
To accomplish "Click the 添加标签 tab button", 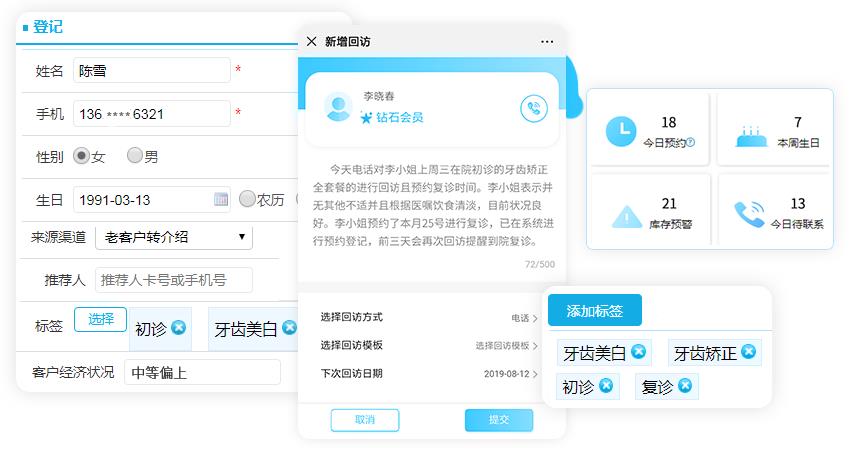I will pyautogui.click(x=595, y=311).
